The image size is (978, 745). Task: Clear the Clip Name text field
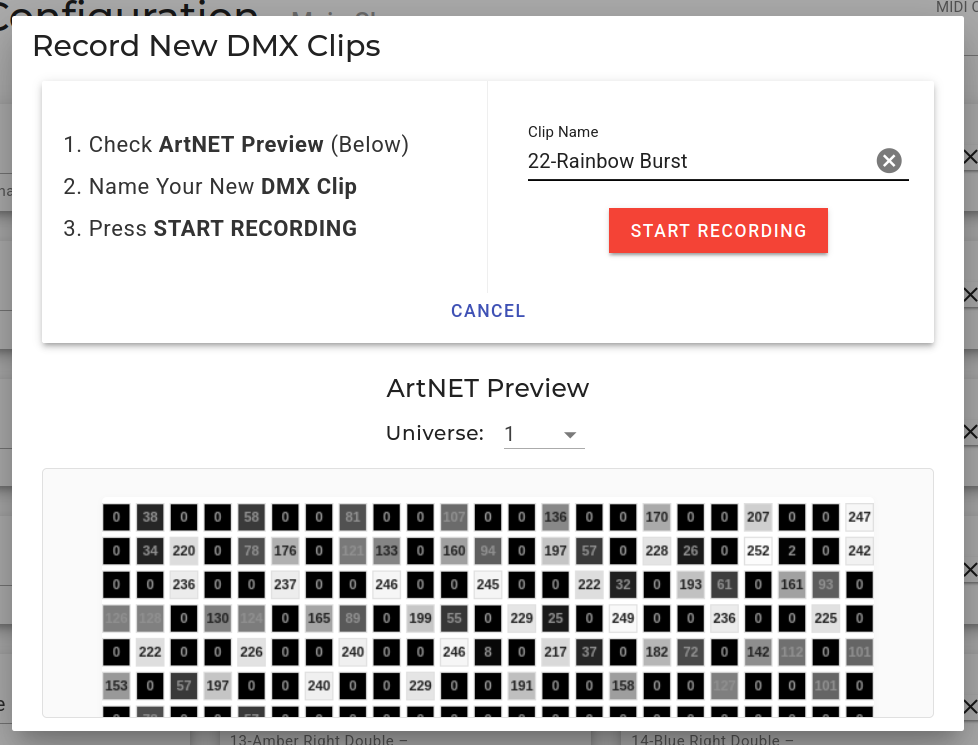pyautogui.click(x=889, y=161)
